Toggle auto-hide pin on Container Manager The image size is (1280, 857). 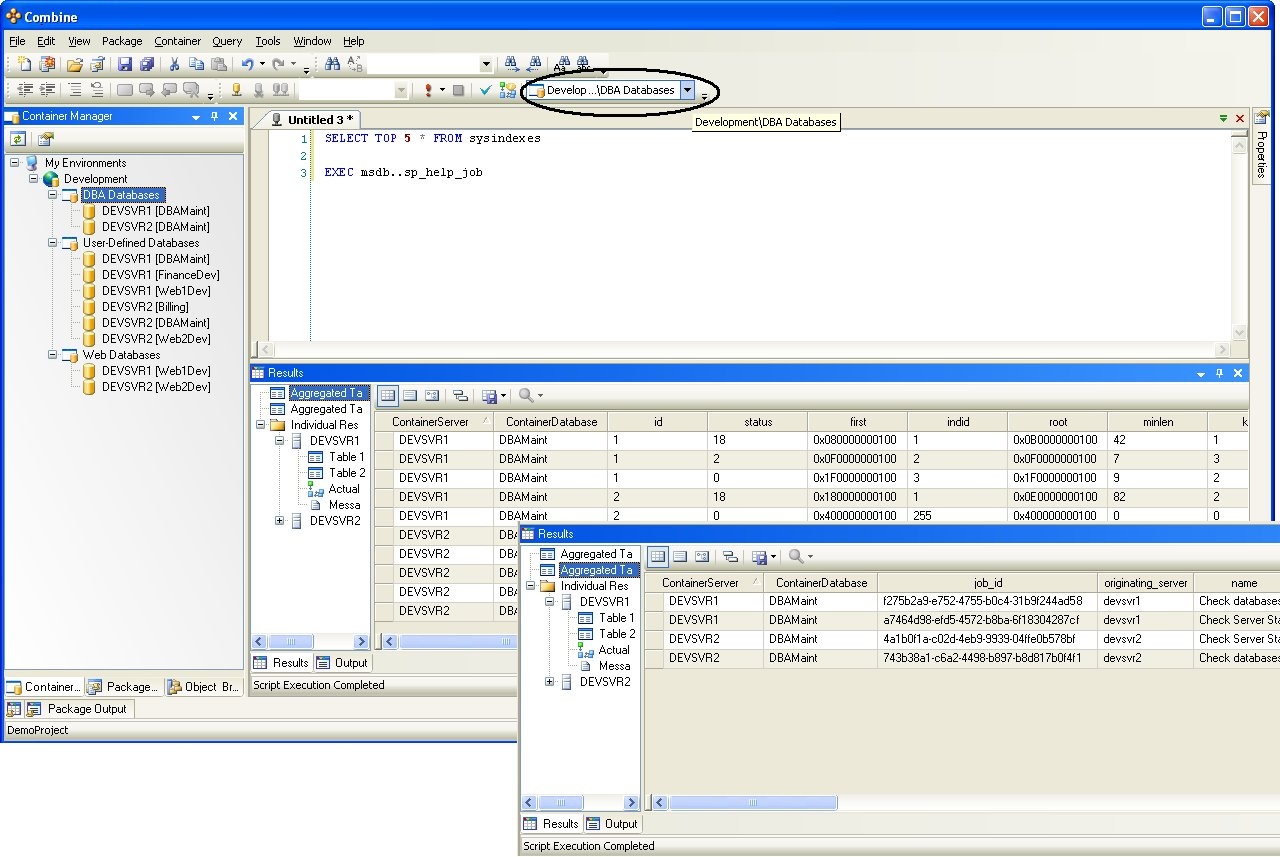(x=213, y=117)
